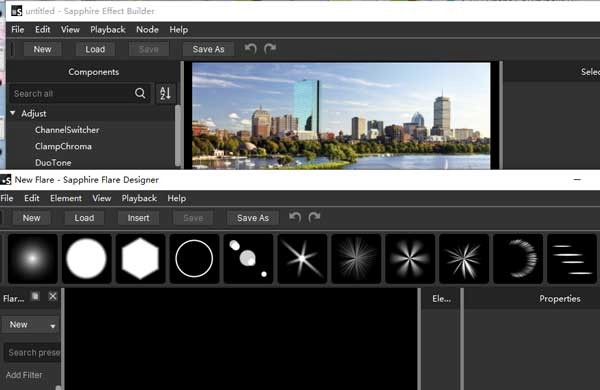Click Redo in the Flare Designer toolbar

[315, 217]
